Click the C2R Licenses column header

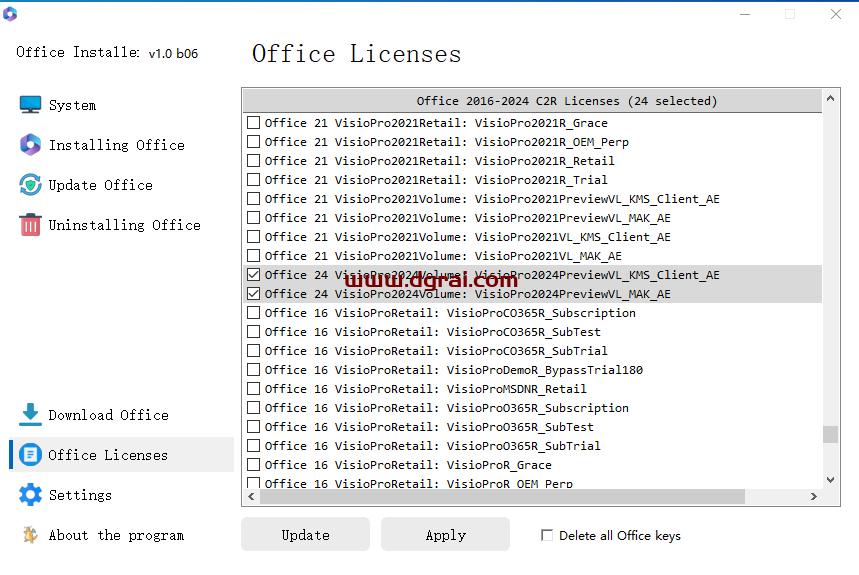click(x=532, y=101)
